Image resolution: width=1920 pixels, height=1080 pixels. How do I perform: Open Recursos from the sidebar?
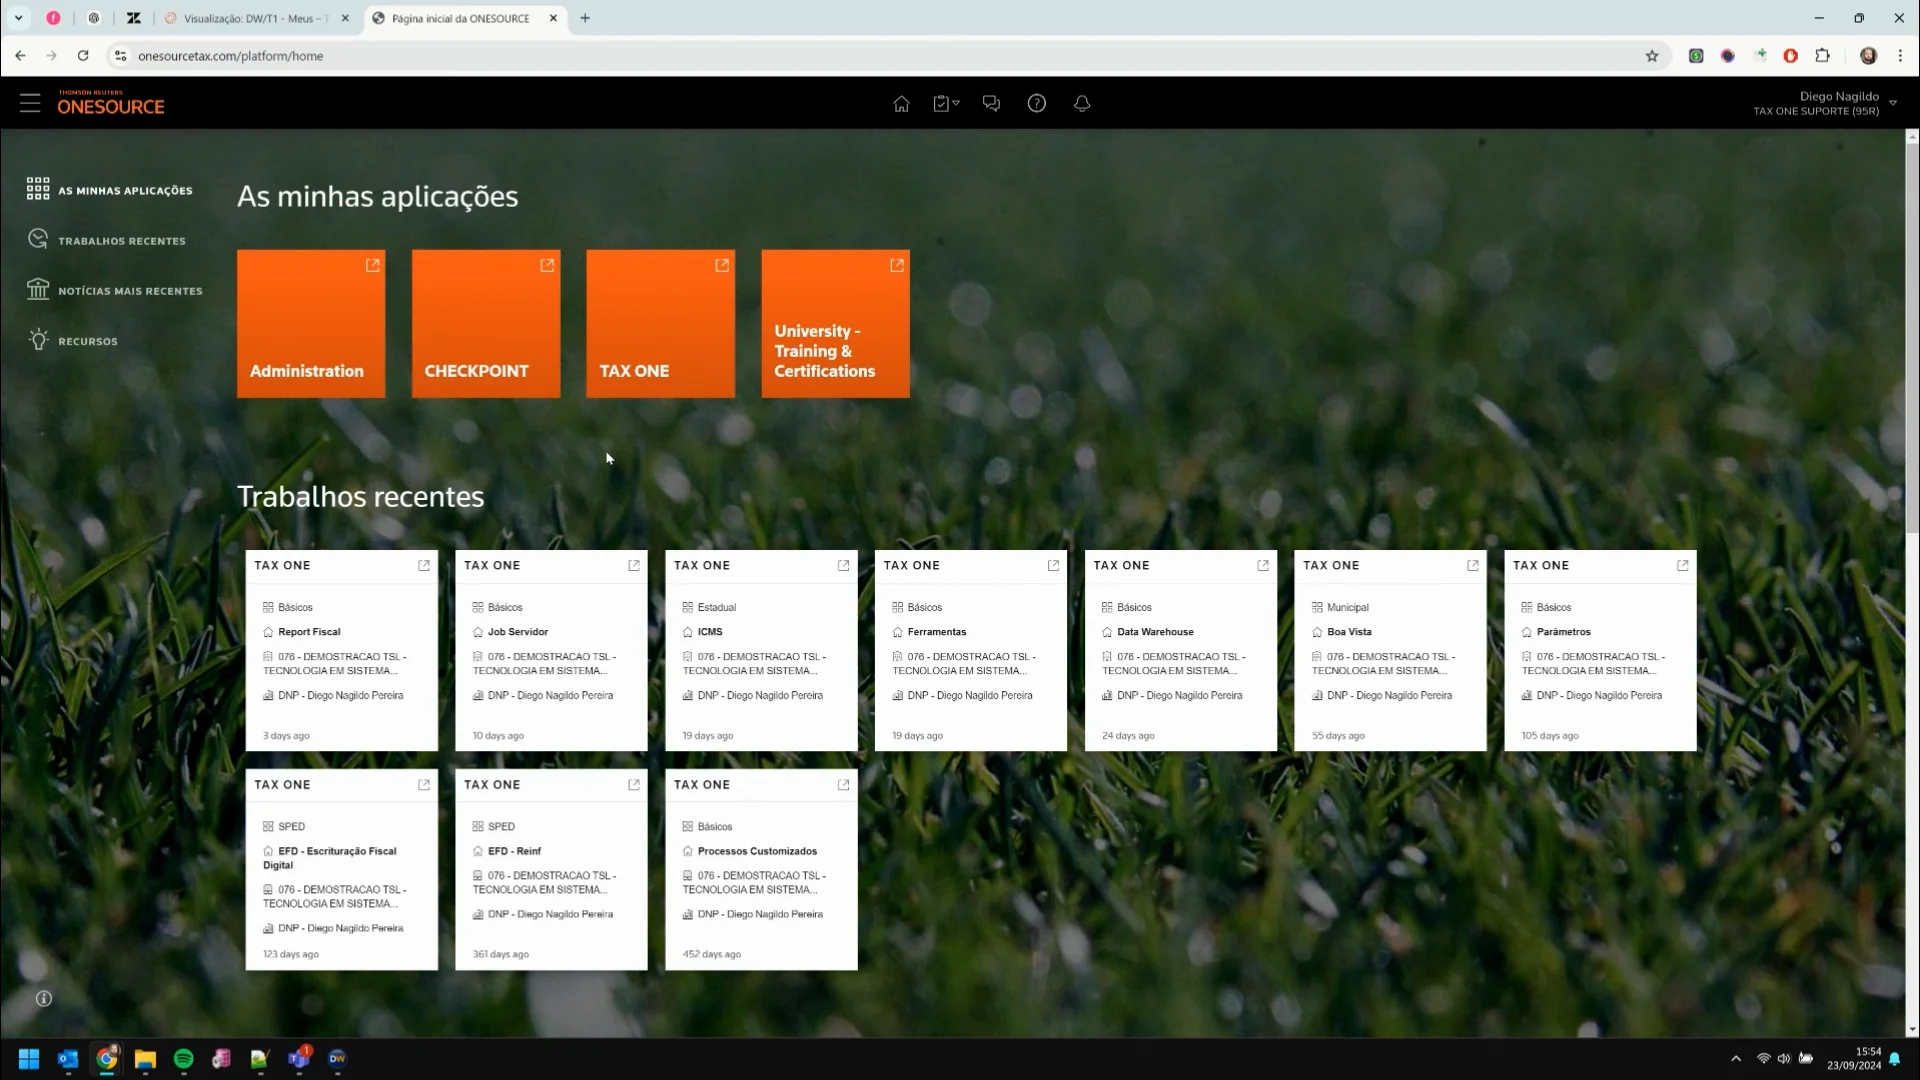(x=87, y=341)
